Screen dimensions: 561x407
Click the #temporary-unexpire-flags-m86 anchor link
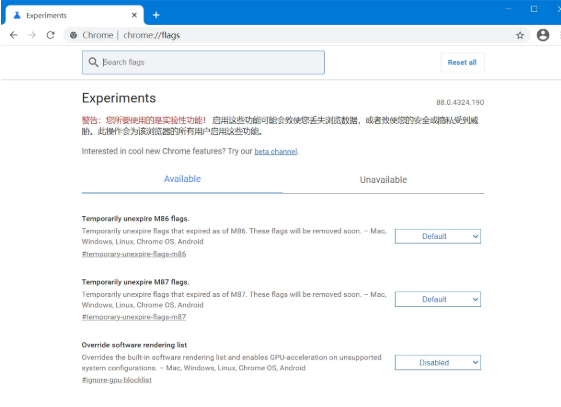pyautogui.click(x=134, y=254)
